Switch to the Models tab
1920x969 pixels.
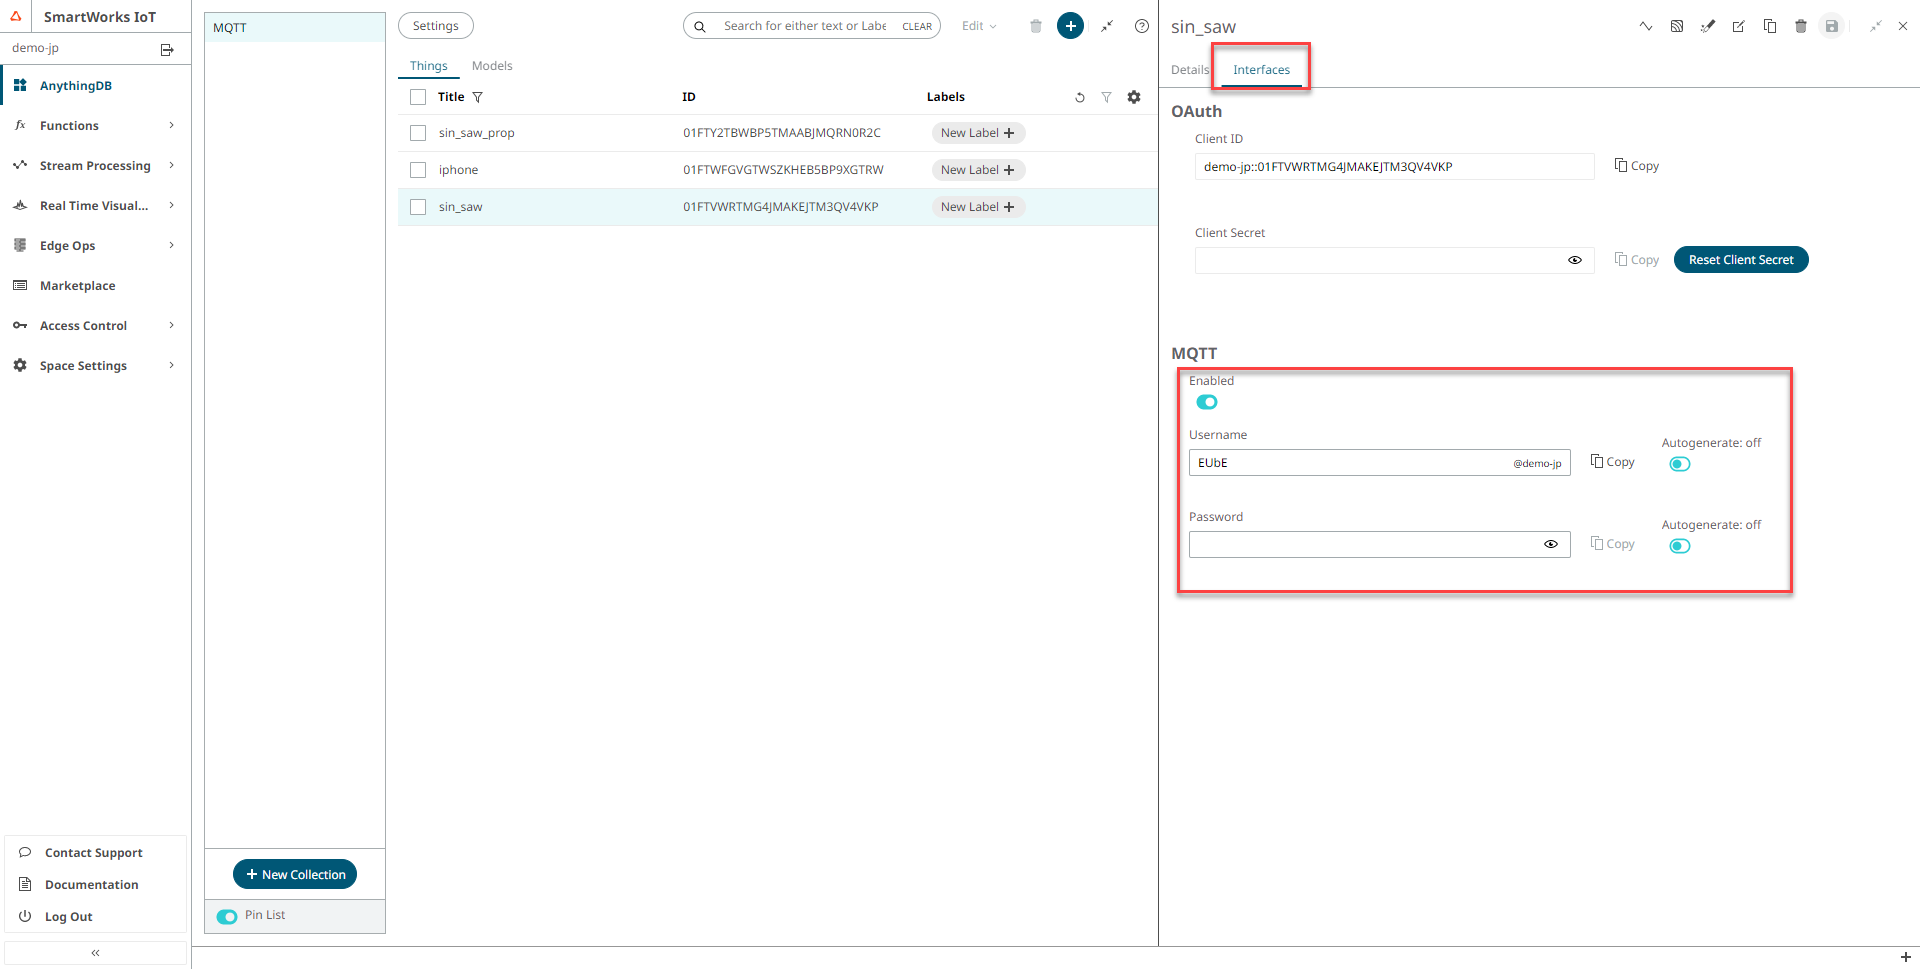492,65
